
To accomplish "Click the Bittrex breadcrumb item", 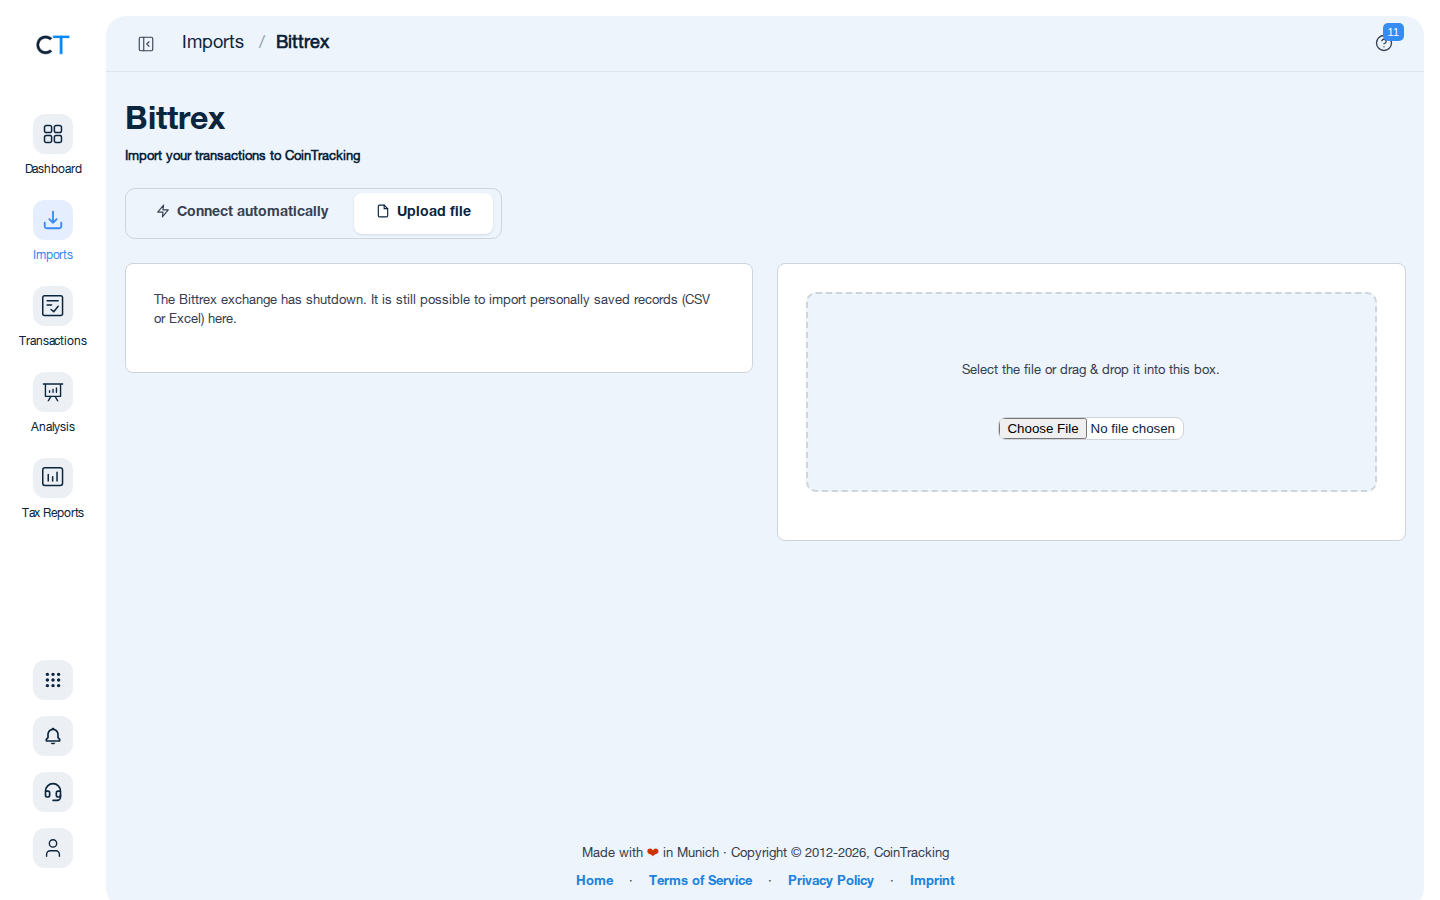I will 302,42.
